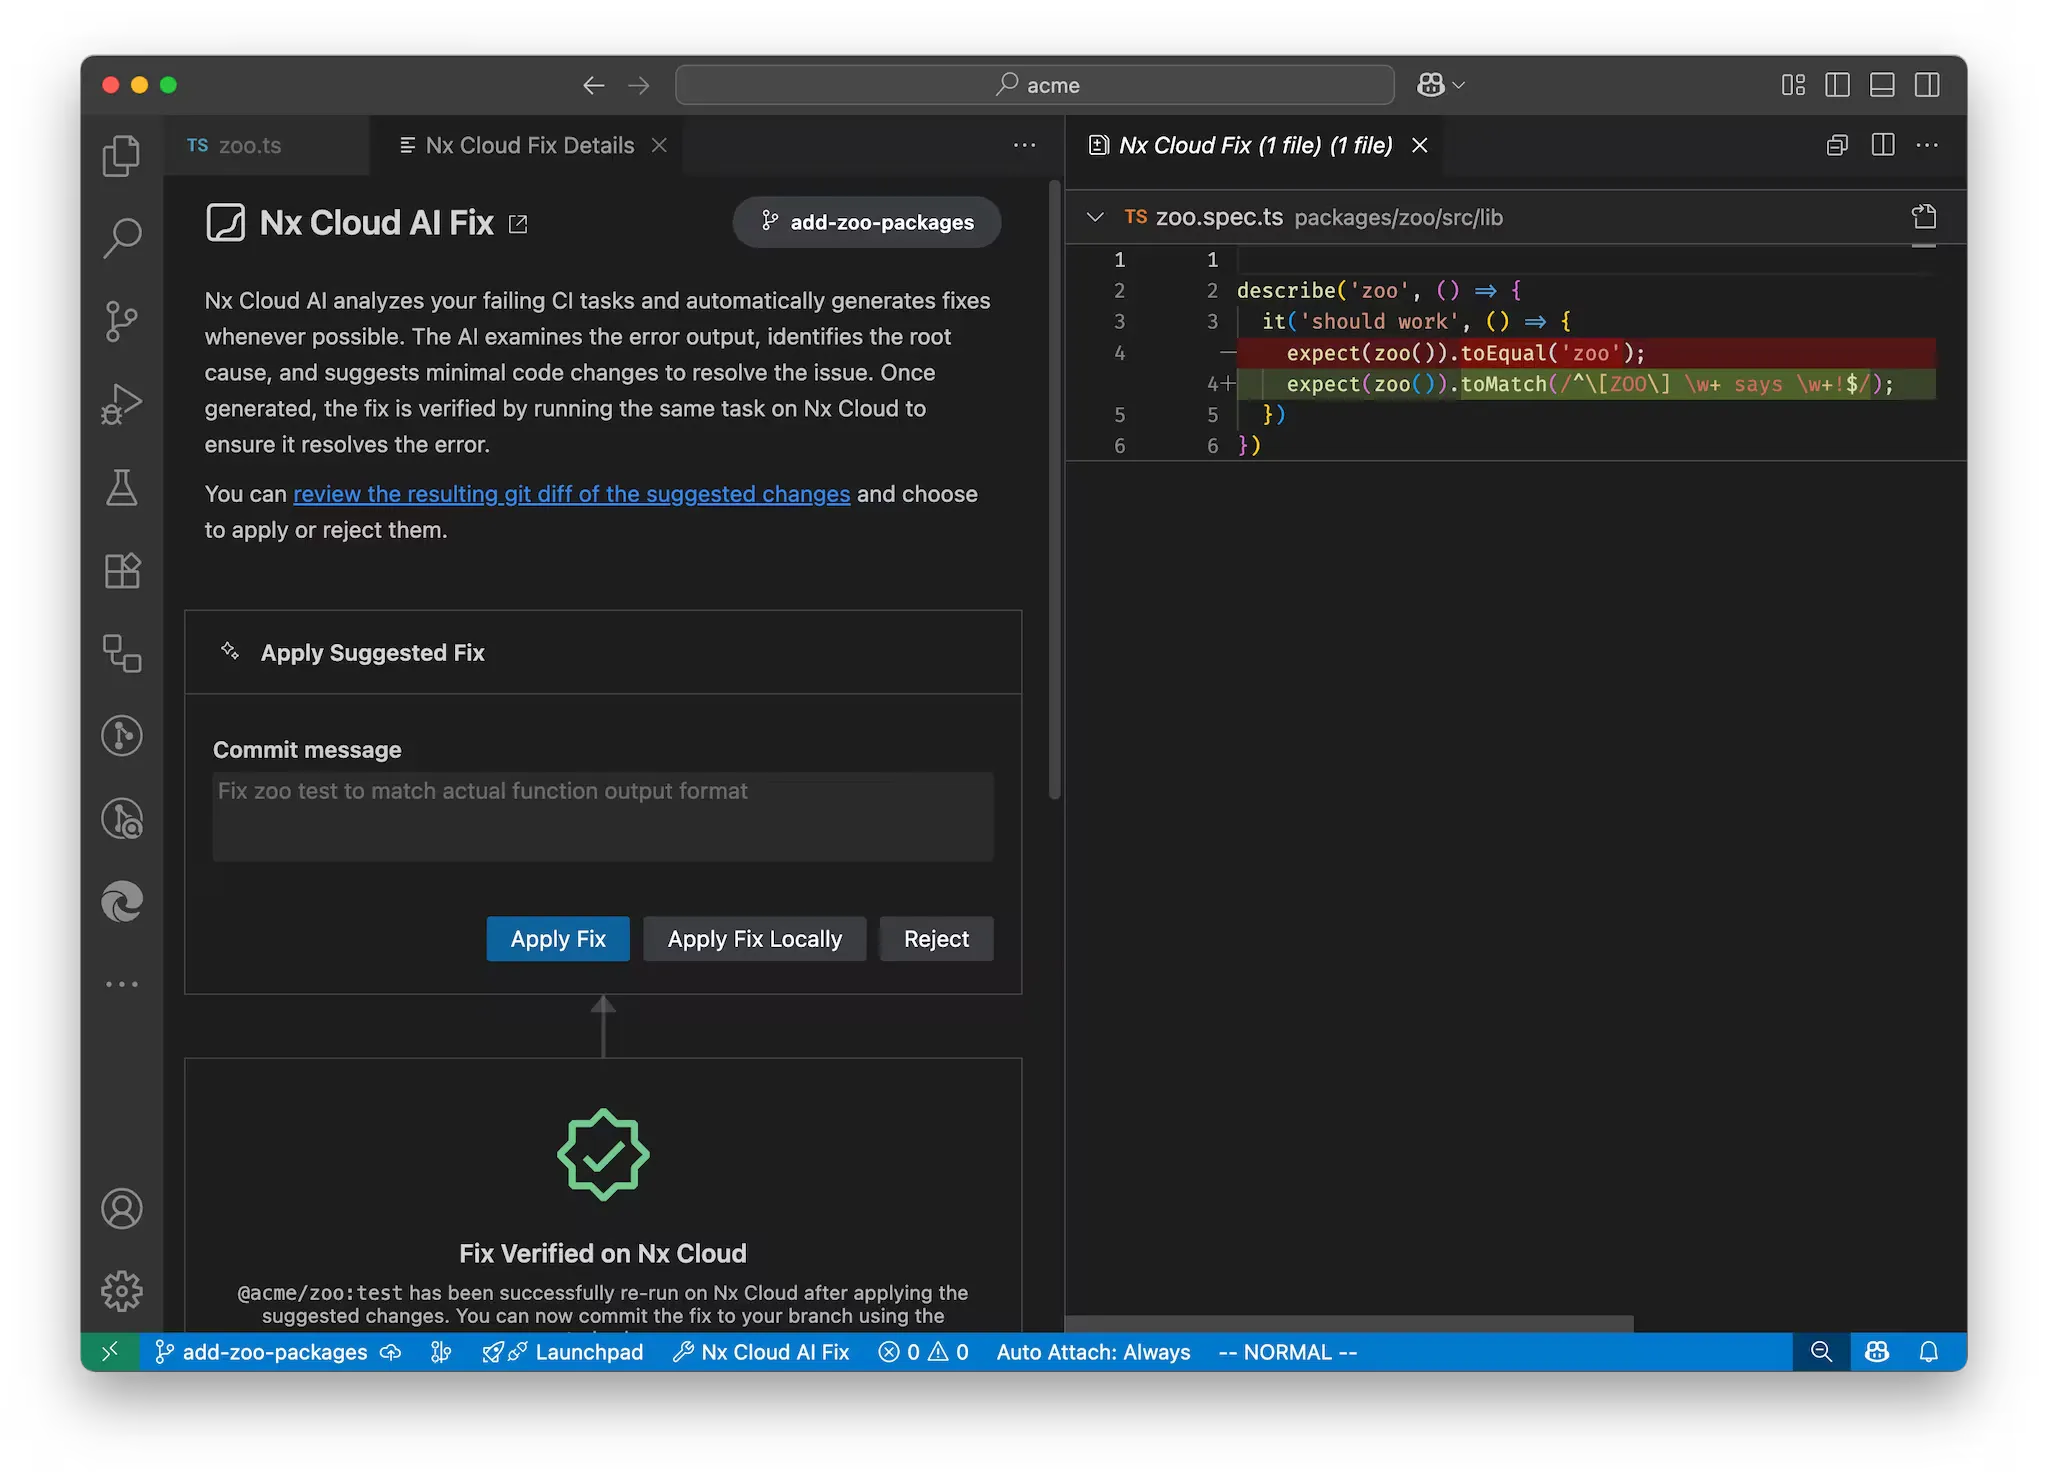Open the Extensions view
This screenshot has width=2048, height=1478.
[x=121, y=571]
